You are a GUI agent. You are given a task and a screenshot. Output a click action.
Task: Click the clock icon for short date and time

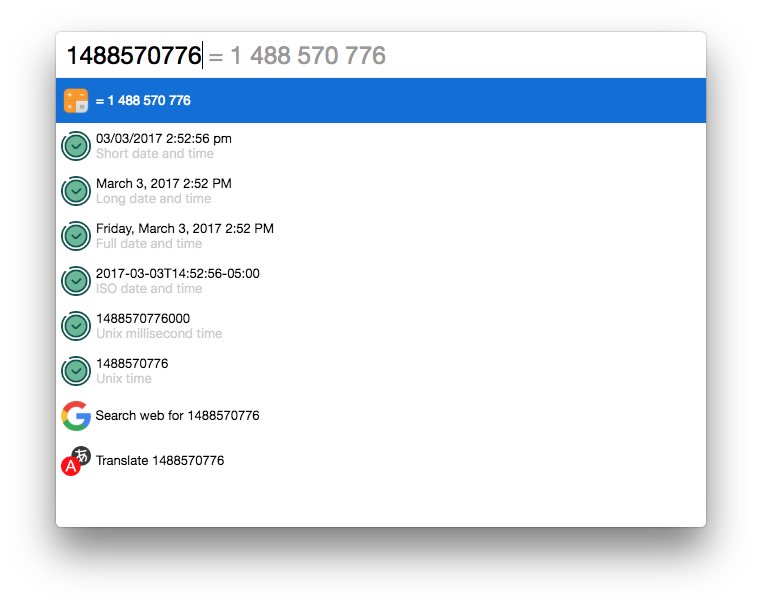(76, 146)
